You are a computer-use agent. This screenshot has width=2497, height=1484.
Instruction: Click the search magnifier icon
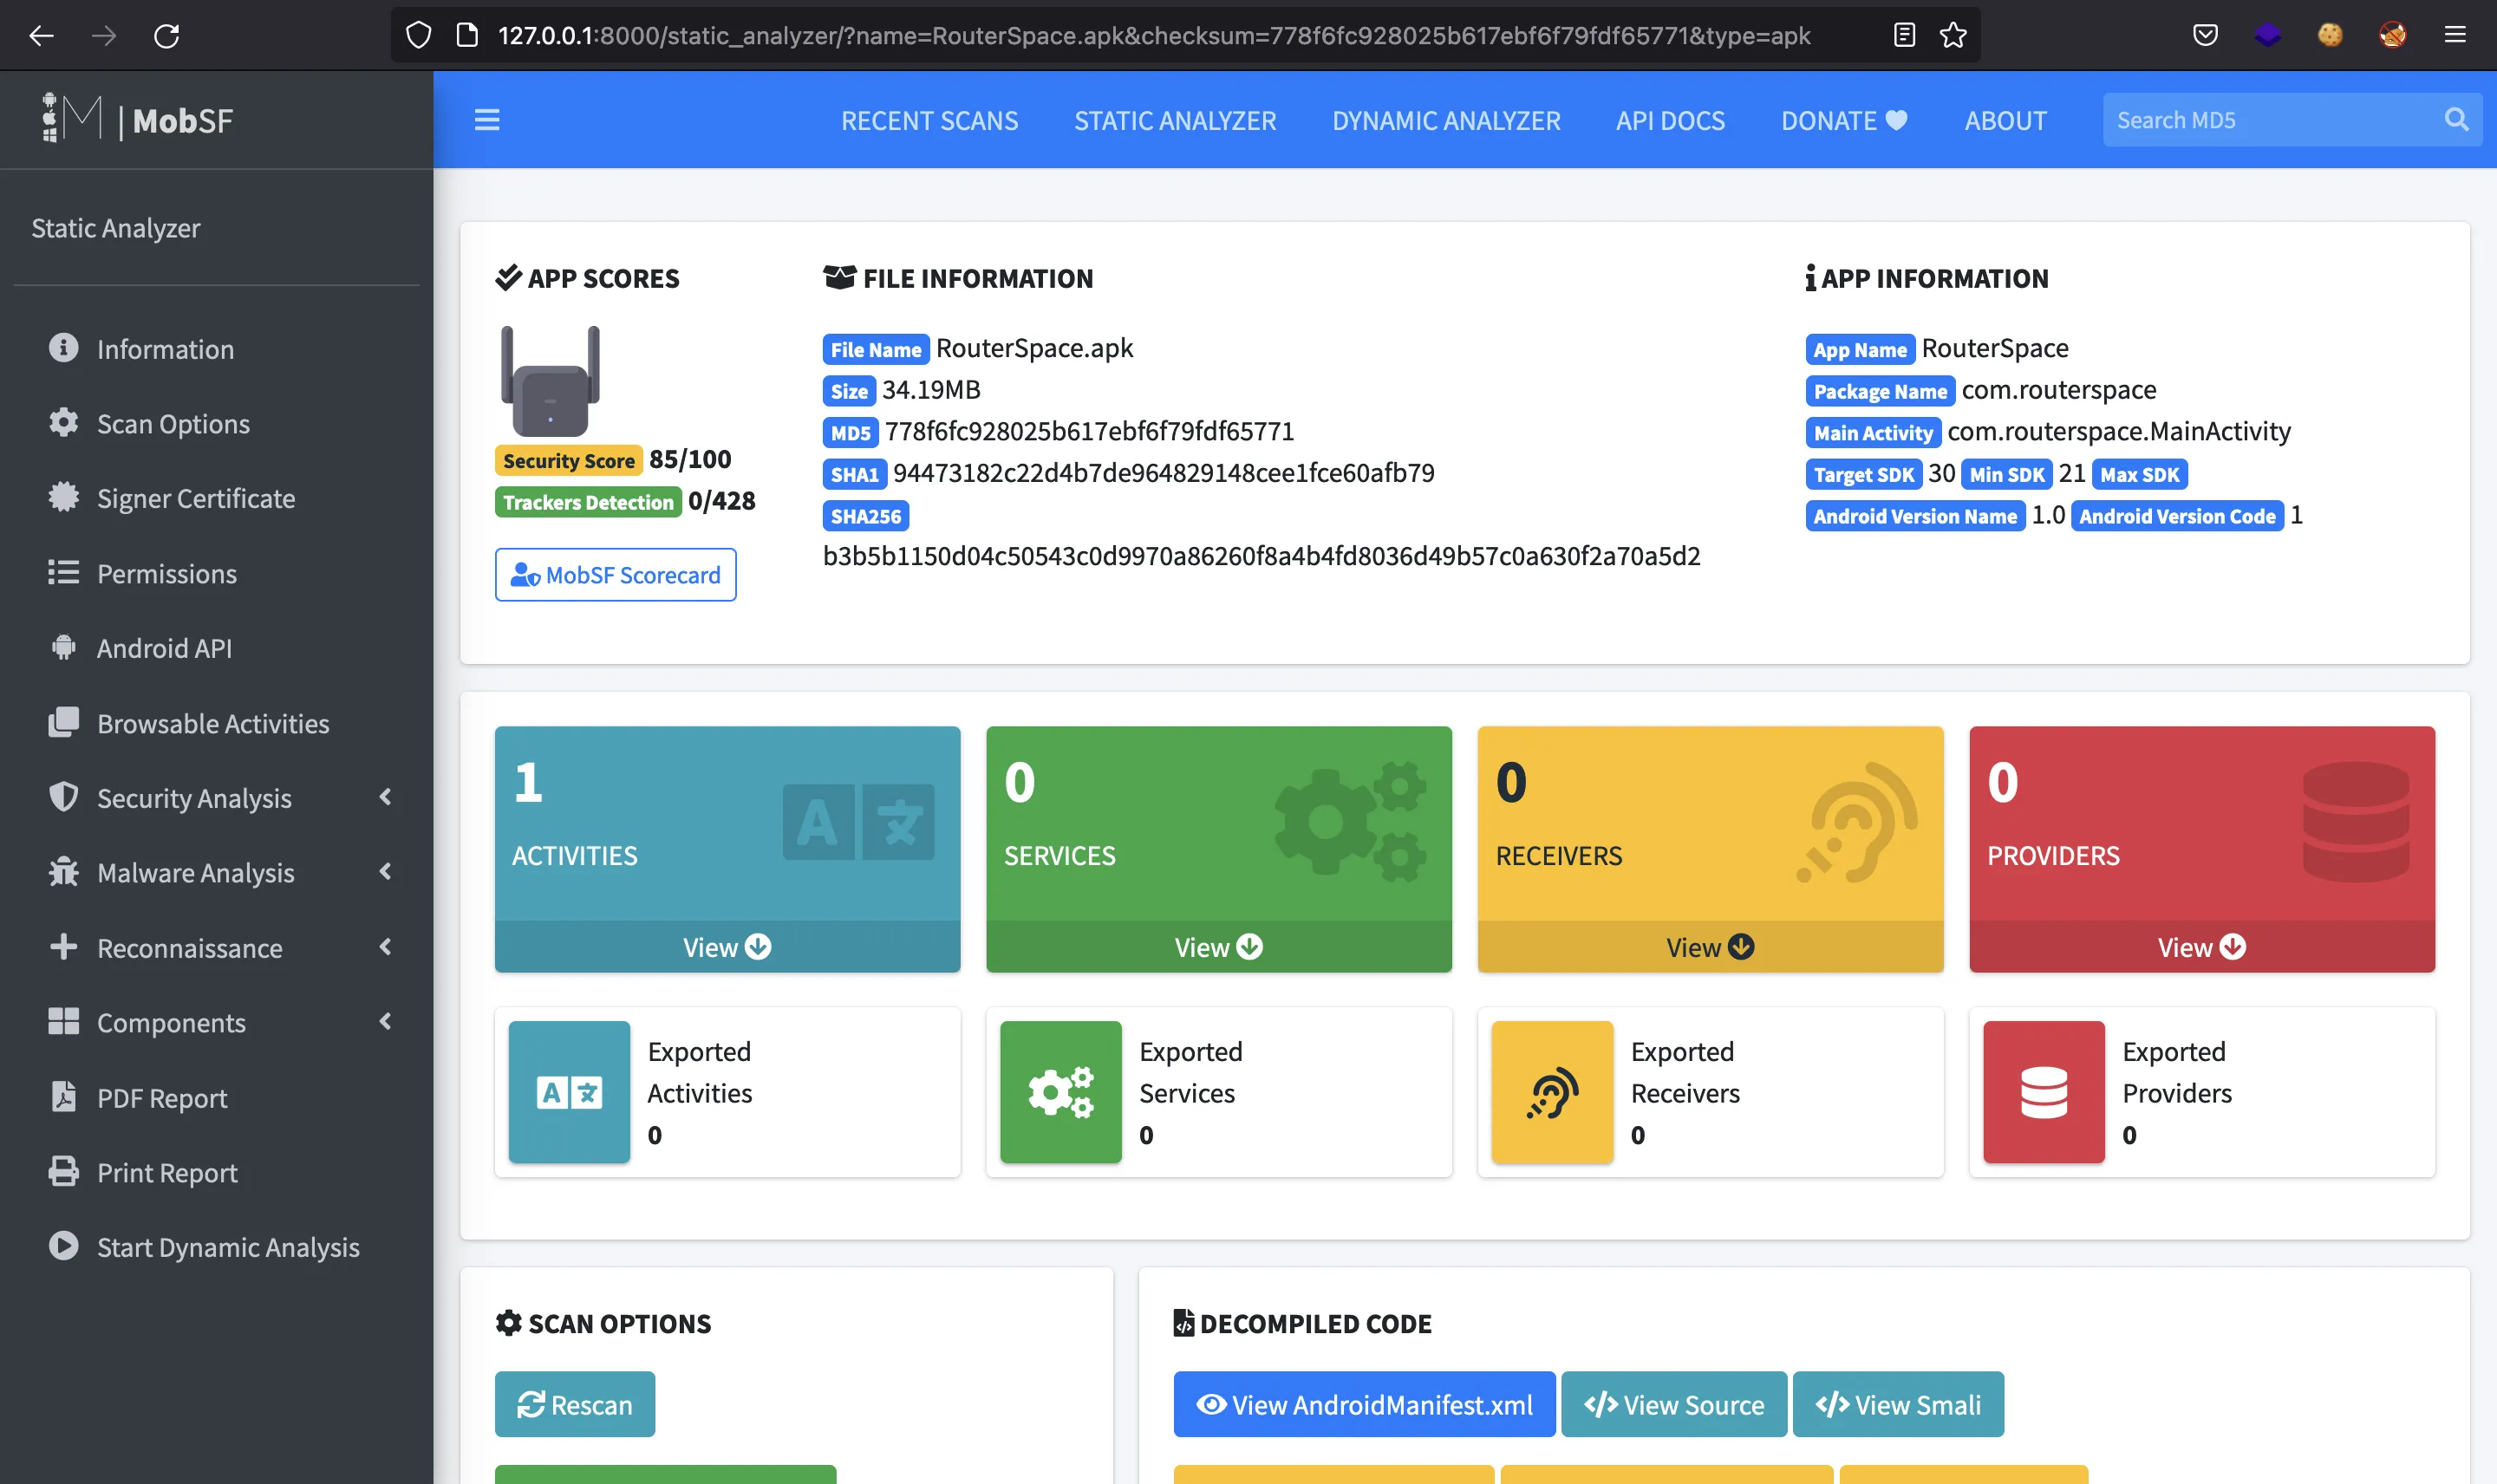pyautogui.click(x=2456, y=120)
